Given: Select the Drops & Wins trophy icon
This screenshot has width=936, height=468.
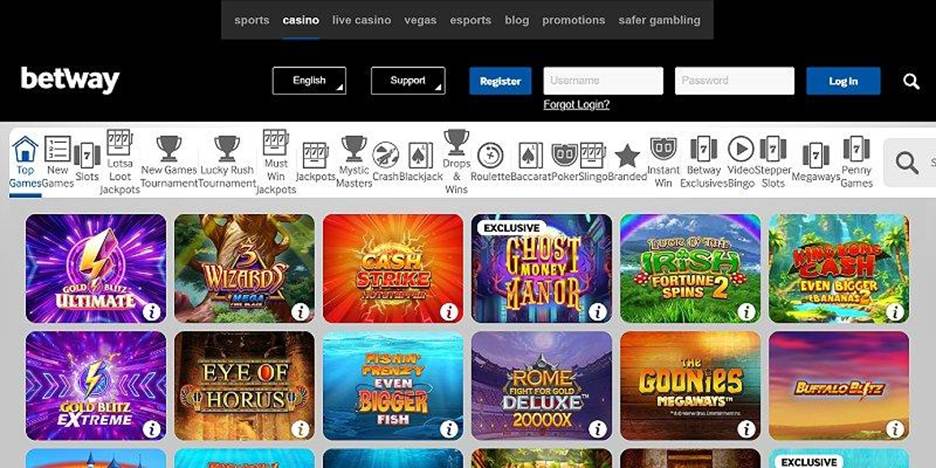Looking at the screenshot, I should coord(456,142).
